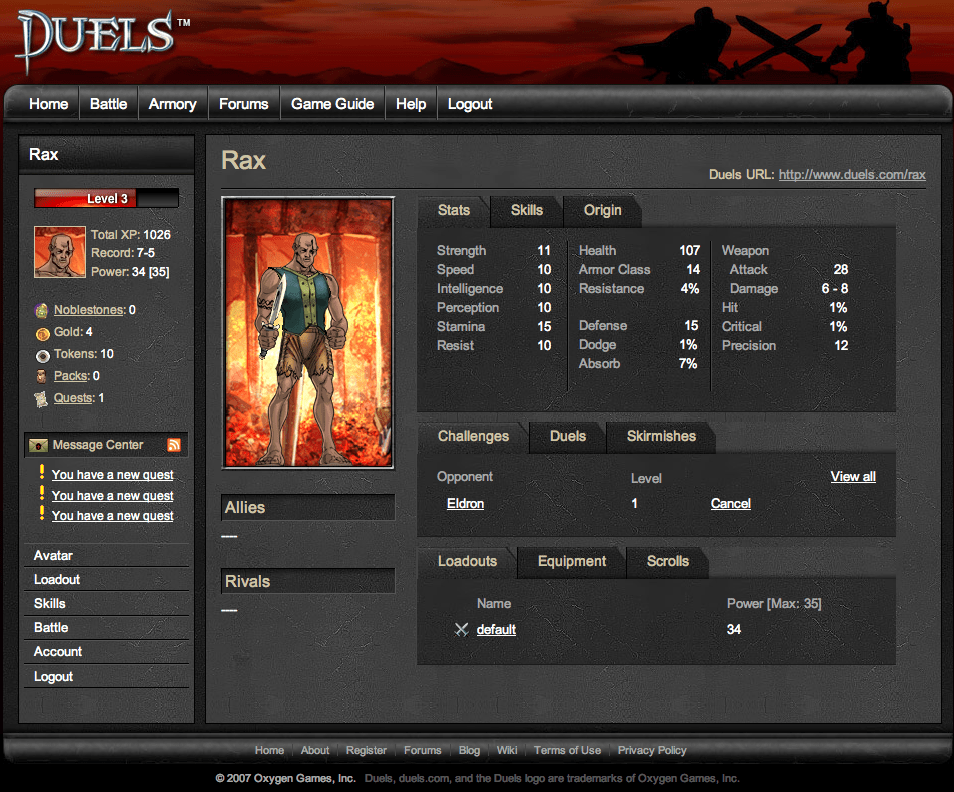This screenshot has height=792, width=954.
Task: Cancel the challenge against Eldron
Action: 731,504
